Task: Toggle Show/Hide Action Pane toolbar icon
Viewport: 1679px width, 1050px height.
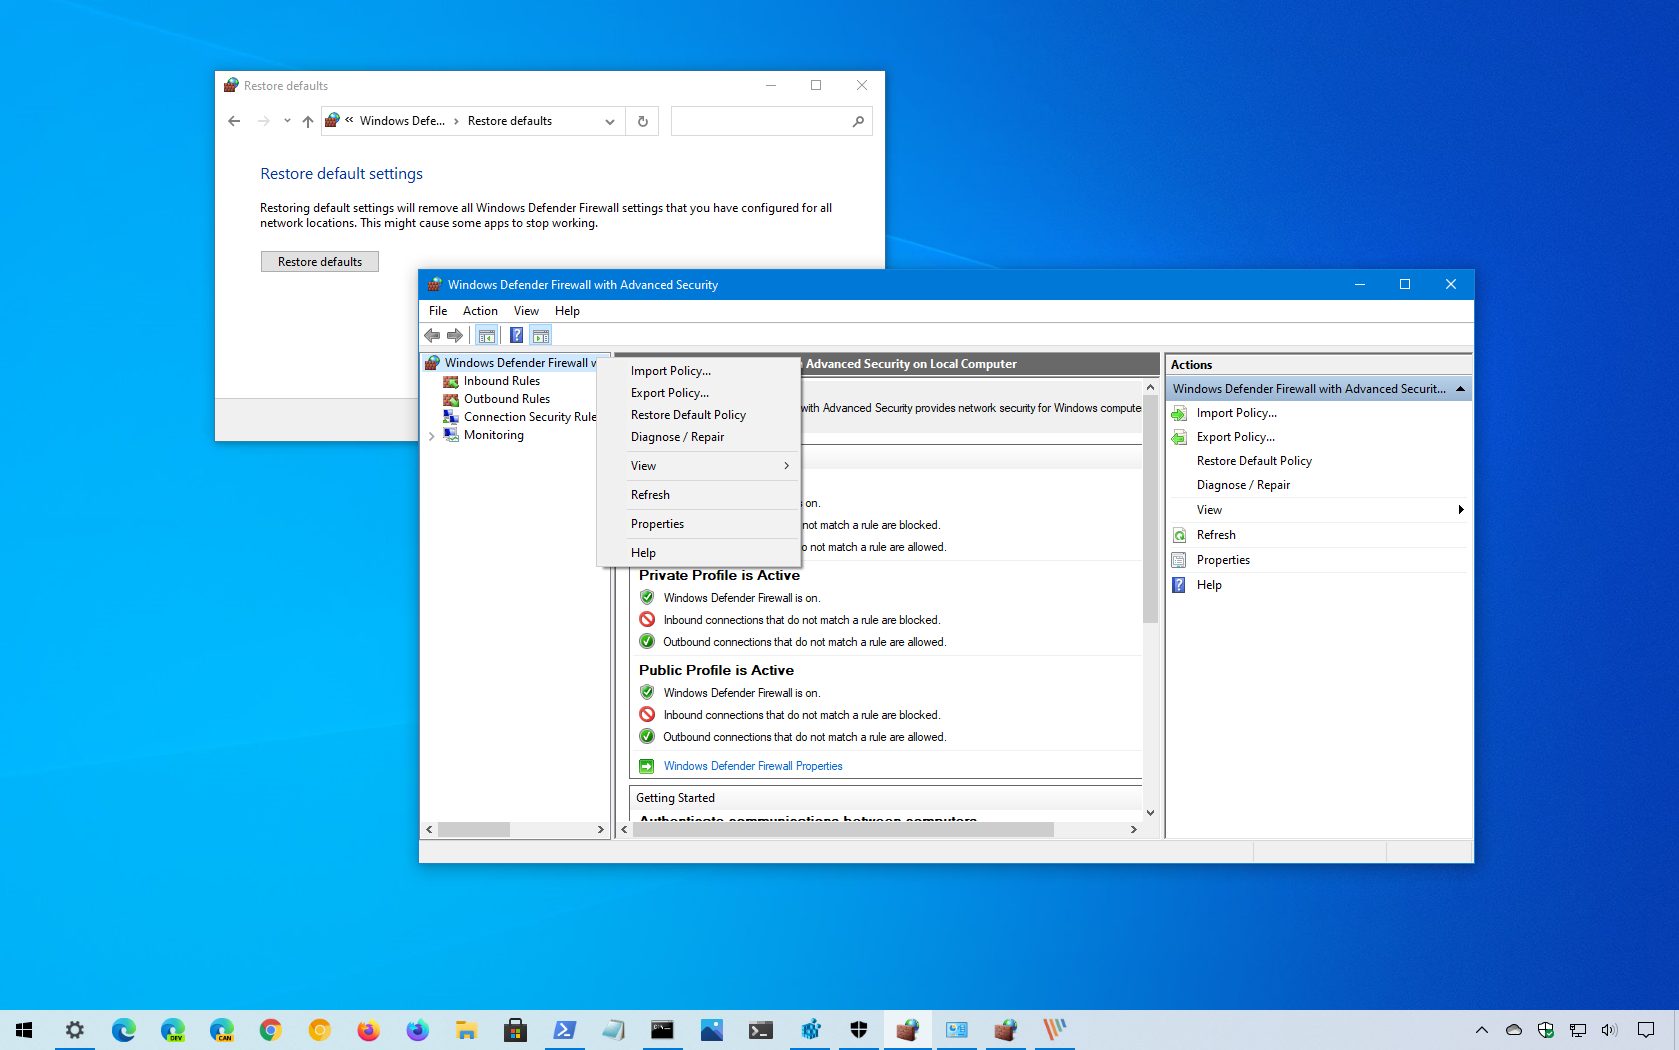Action: coord(541,335)
